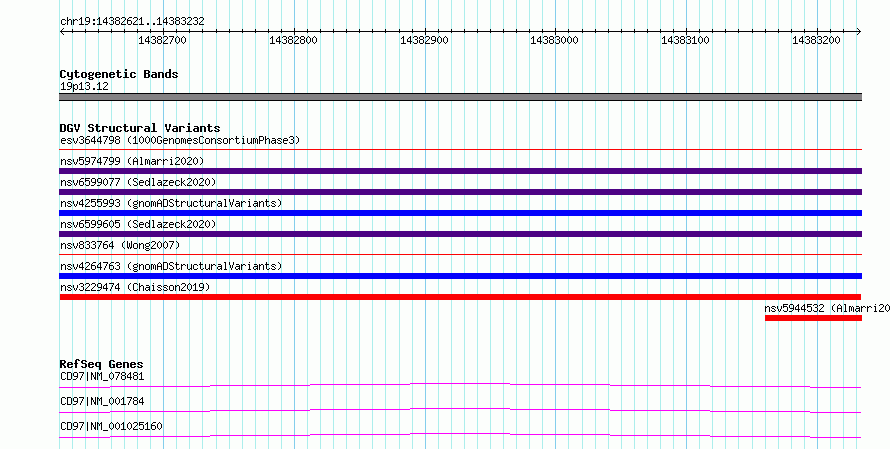890x449 pixels.
Task: Click the blue bar under nsv4264763
Action: tap(460, 276)
